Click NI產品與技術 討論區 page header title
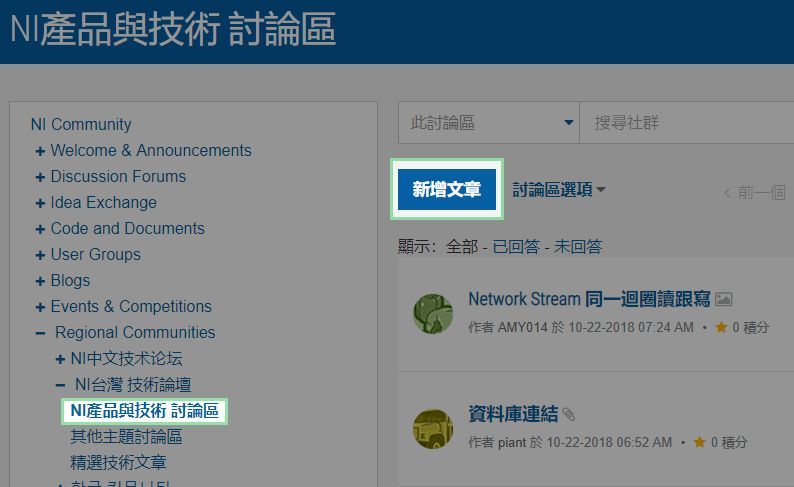 pos(173,30)
